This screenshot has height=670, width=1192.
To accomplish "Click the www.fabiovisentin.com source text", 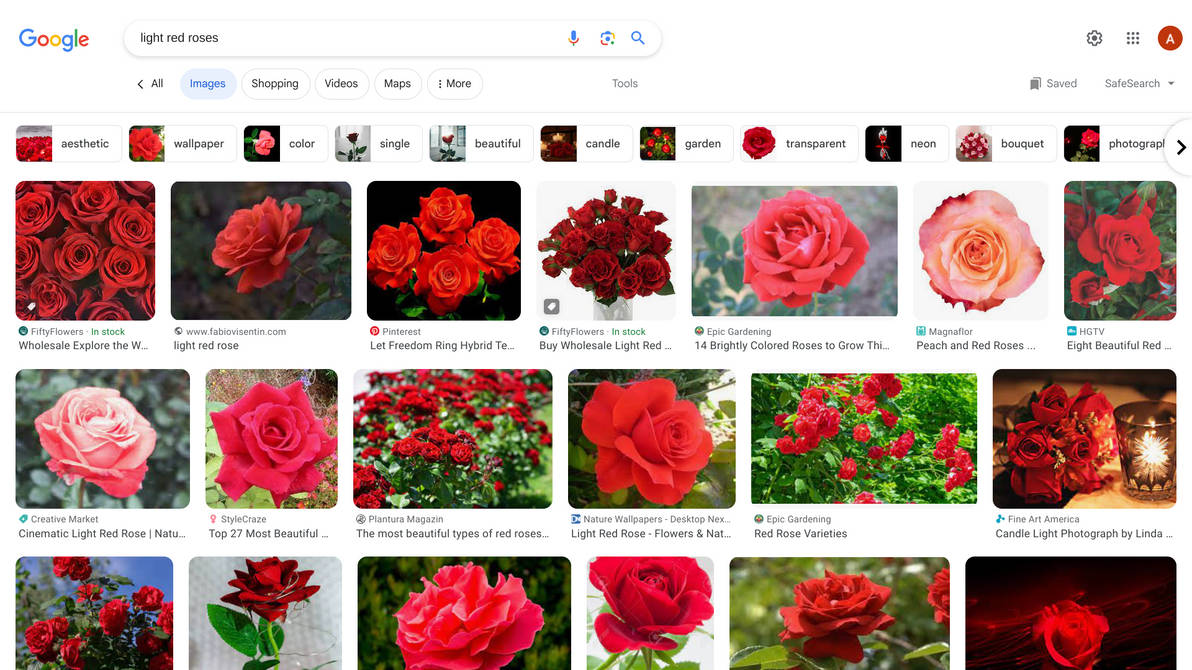I will (236, 332).
